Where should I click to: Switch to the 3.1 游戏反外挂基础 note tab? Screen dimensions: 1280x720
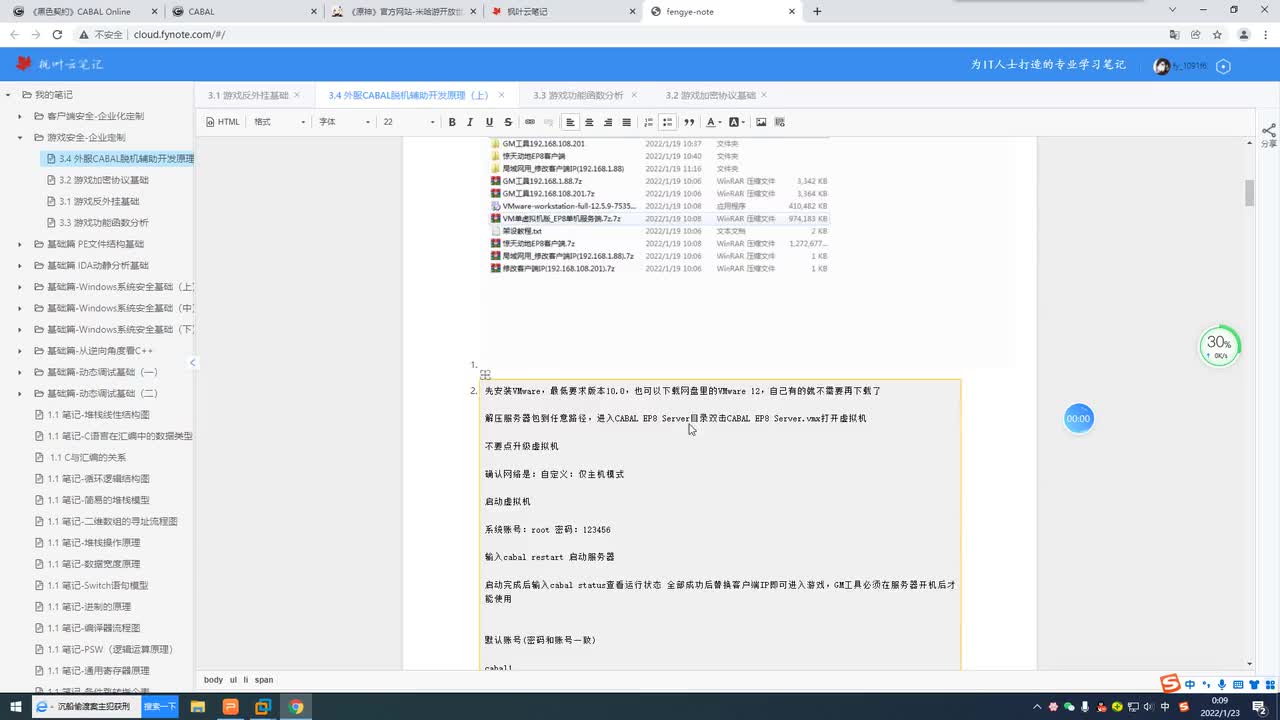point(248,95)
